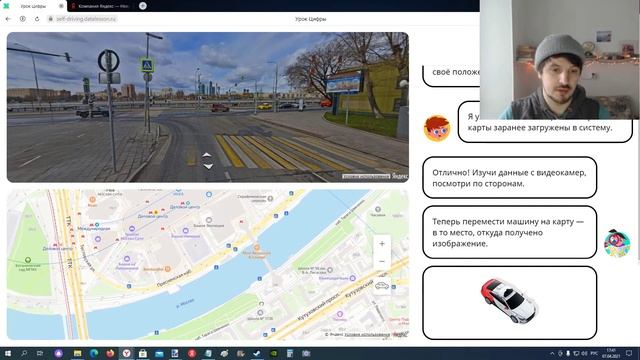Open NVIDIA app from taskbar
The image size is (640, 360).
[x=273, y=353]
